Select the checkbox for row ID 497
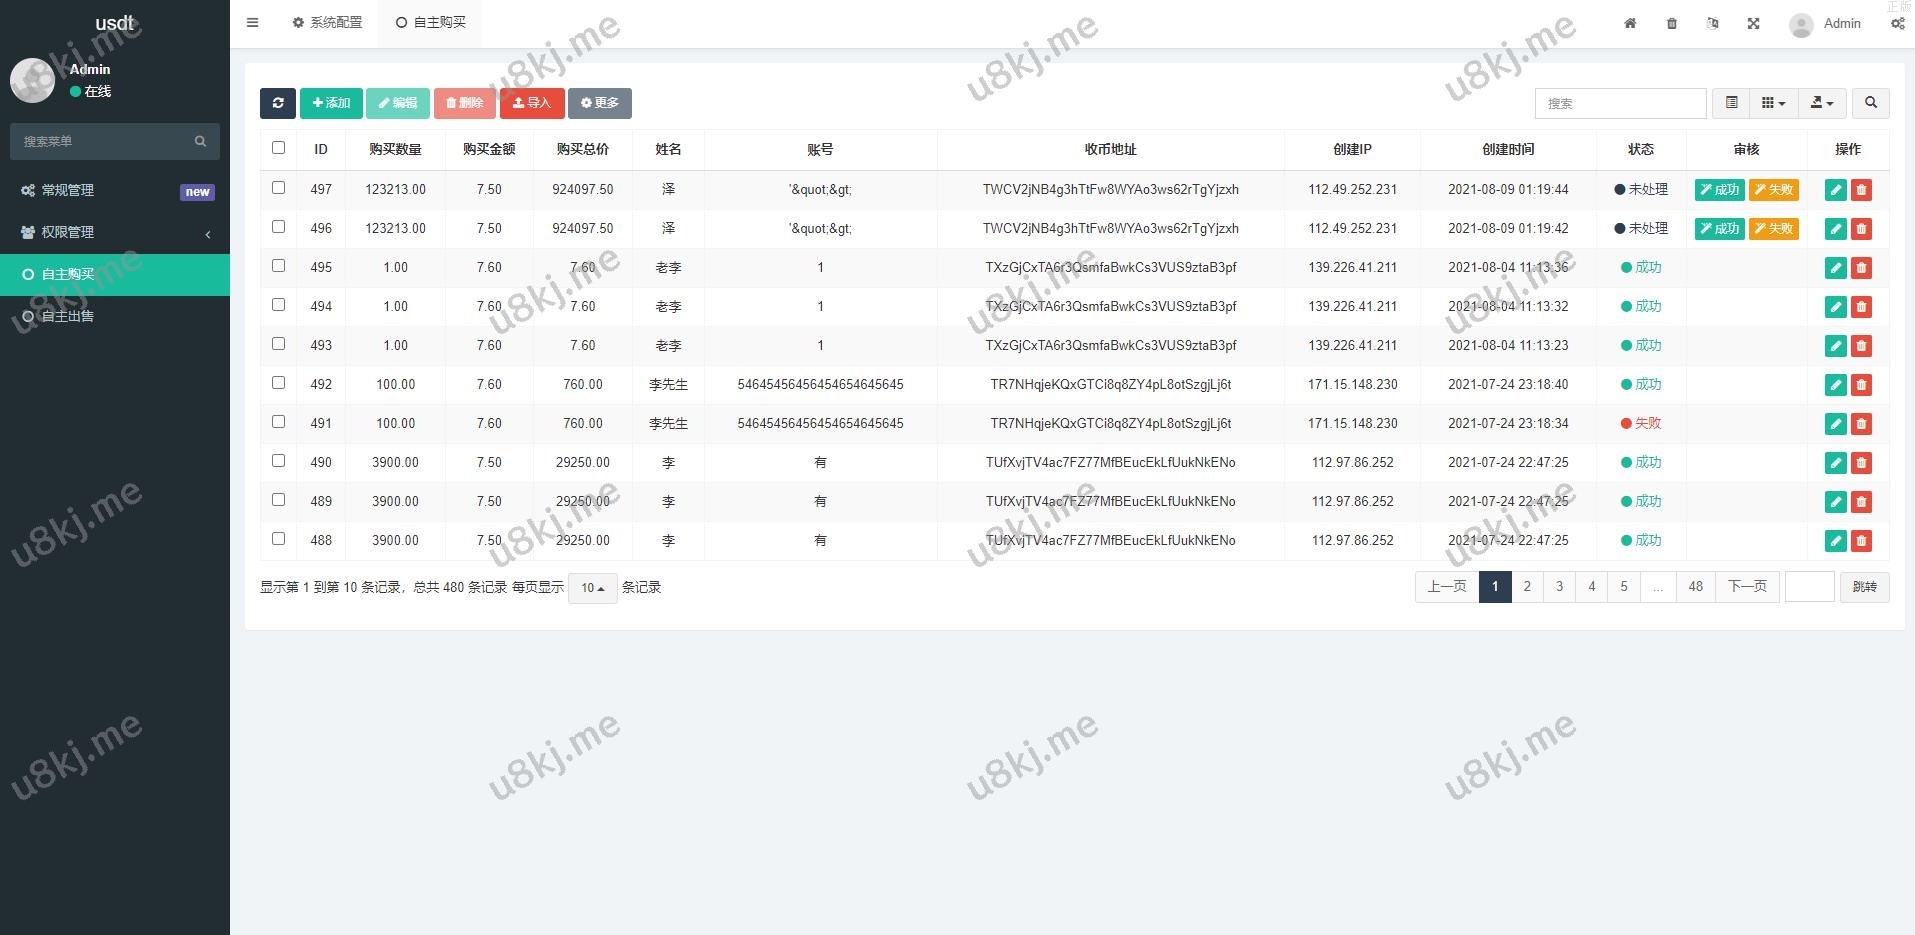Screen dimensions: 1915x935 coord(279,188)
